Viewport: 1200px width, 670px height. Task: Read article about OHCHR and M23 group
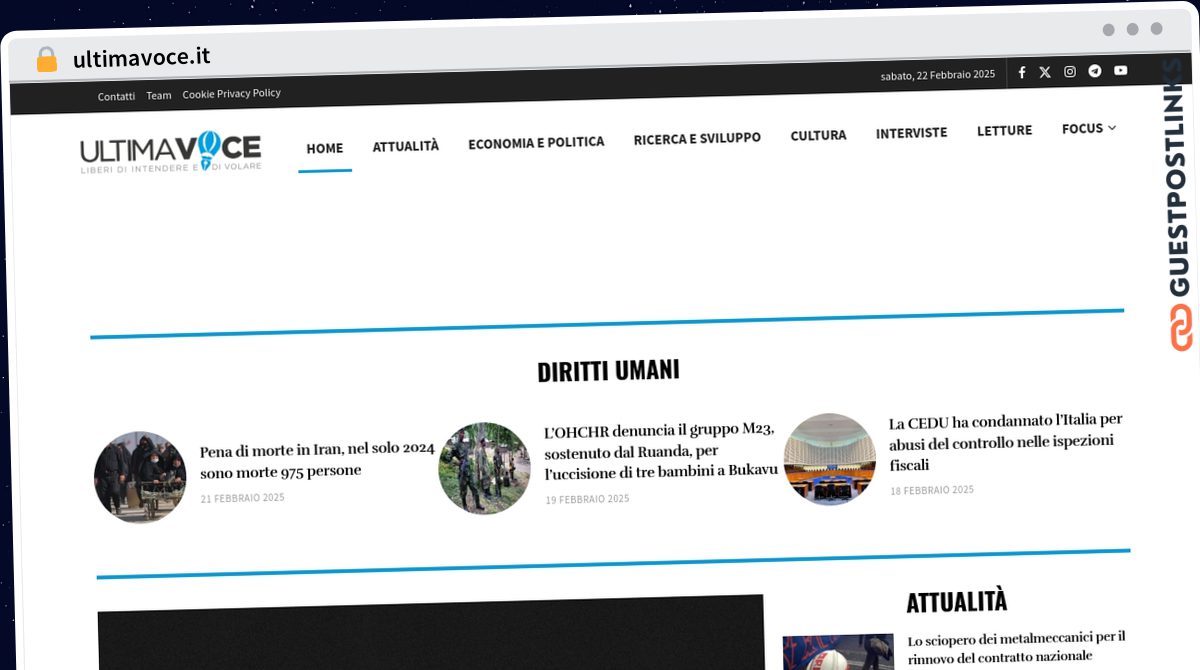[x=661, y=450]
